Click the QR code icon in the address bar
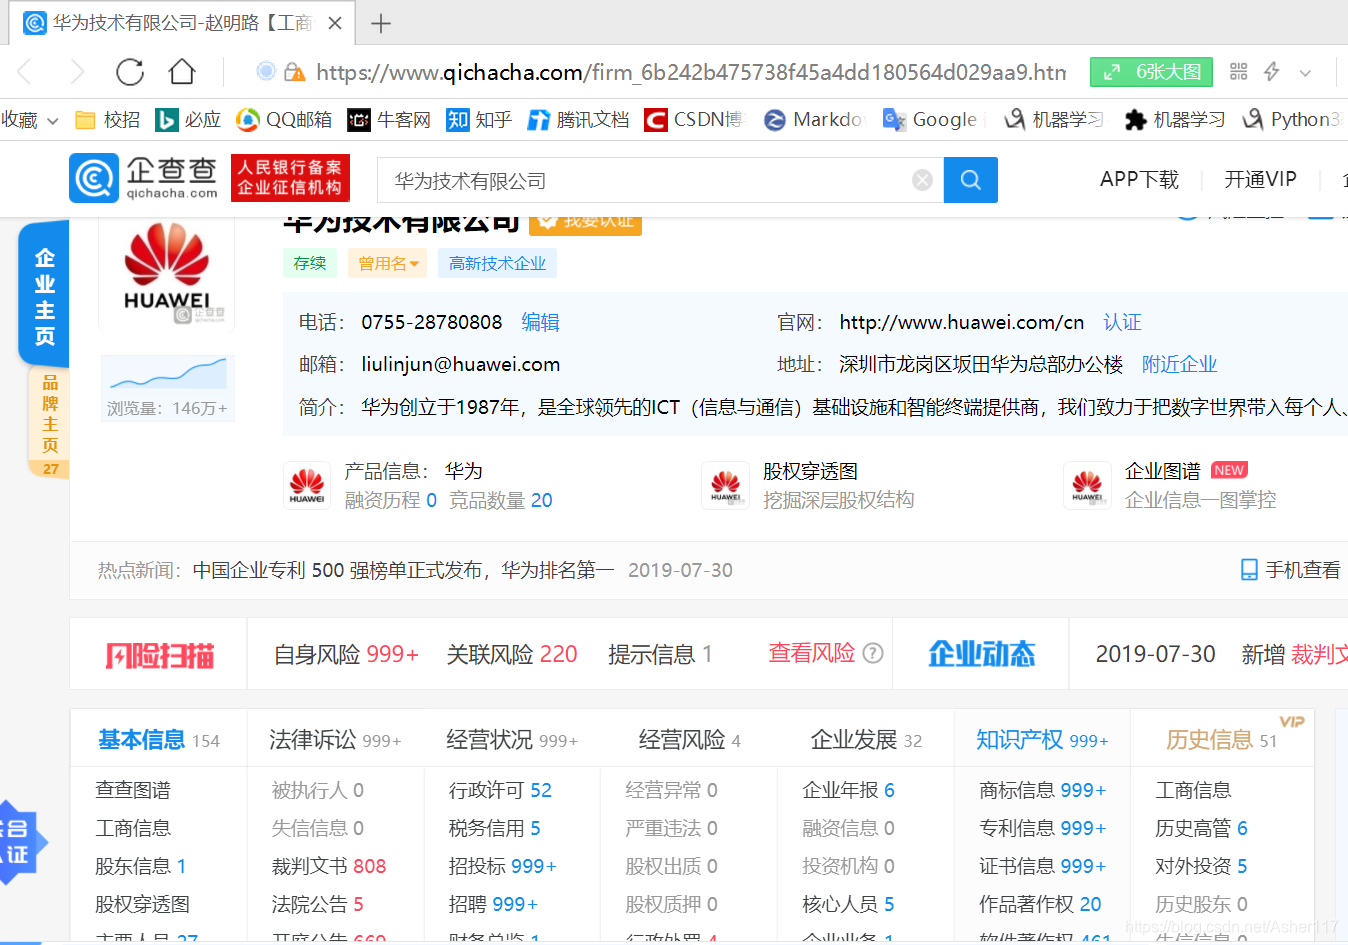 click(1238, 72)
